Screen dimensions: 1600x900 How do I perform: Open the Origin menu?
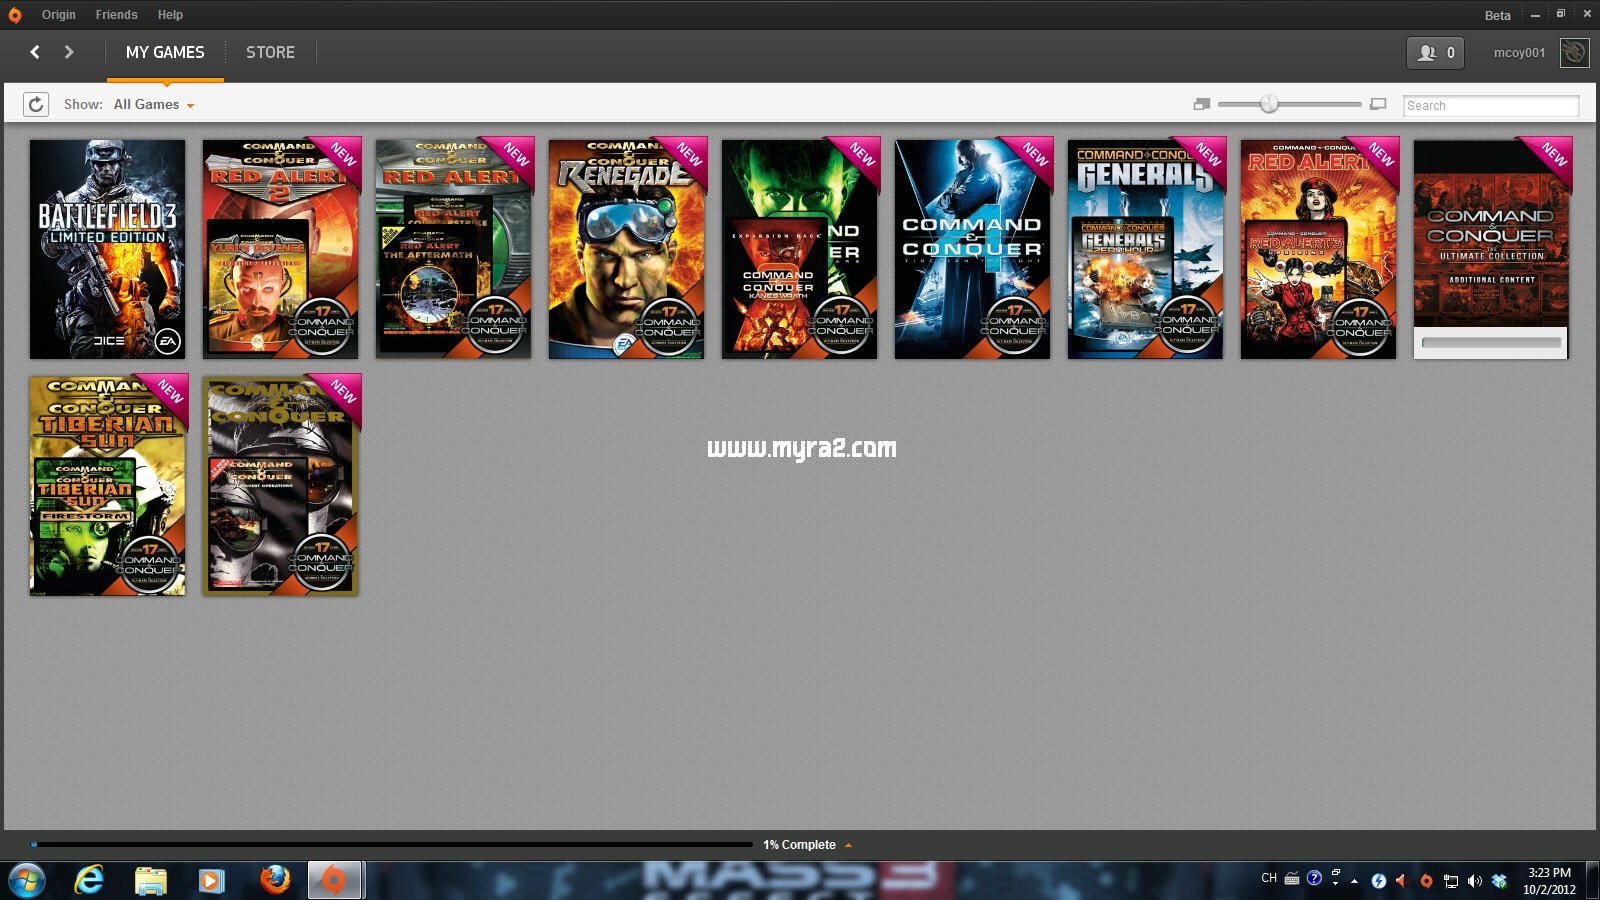coord(58,15)
